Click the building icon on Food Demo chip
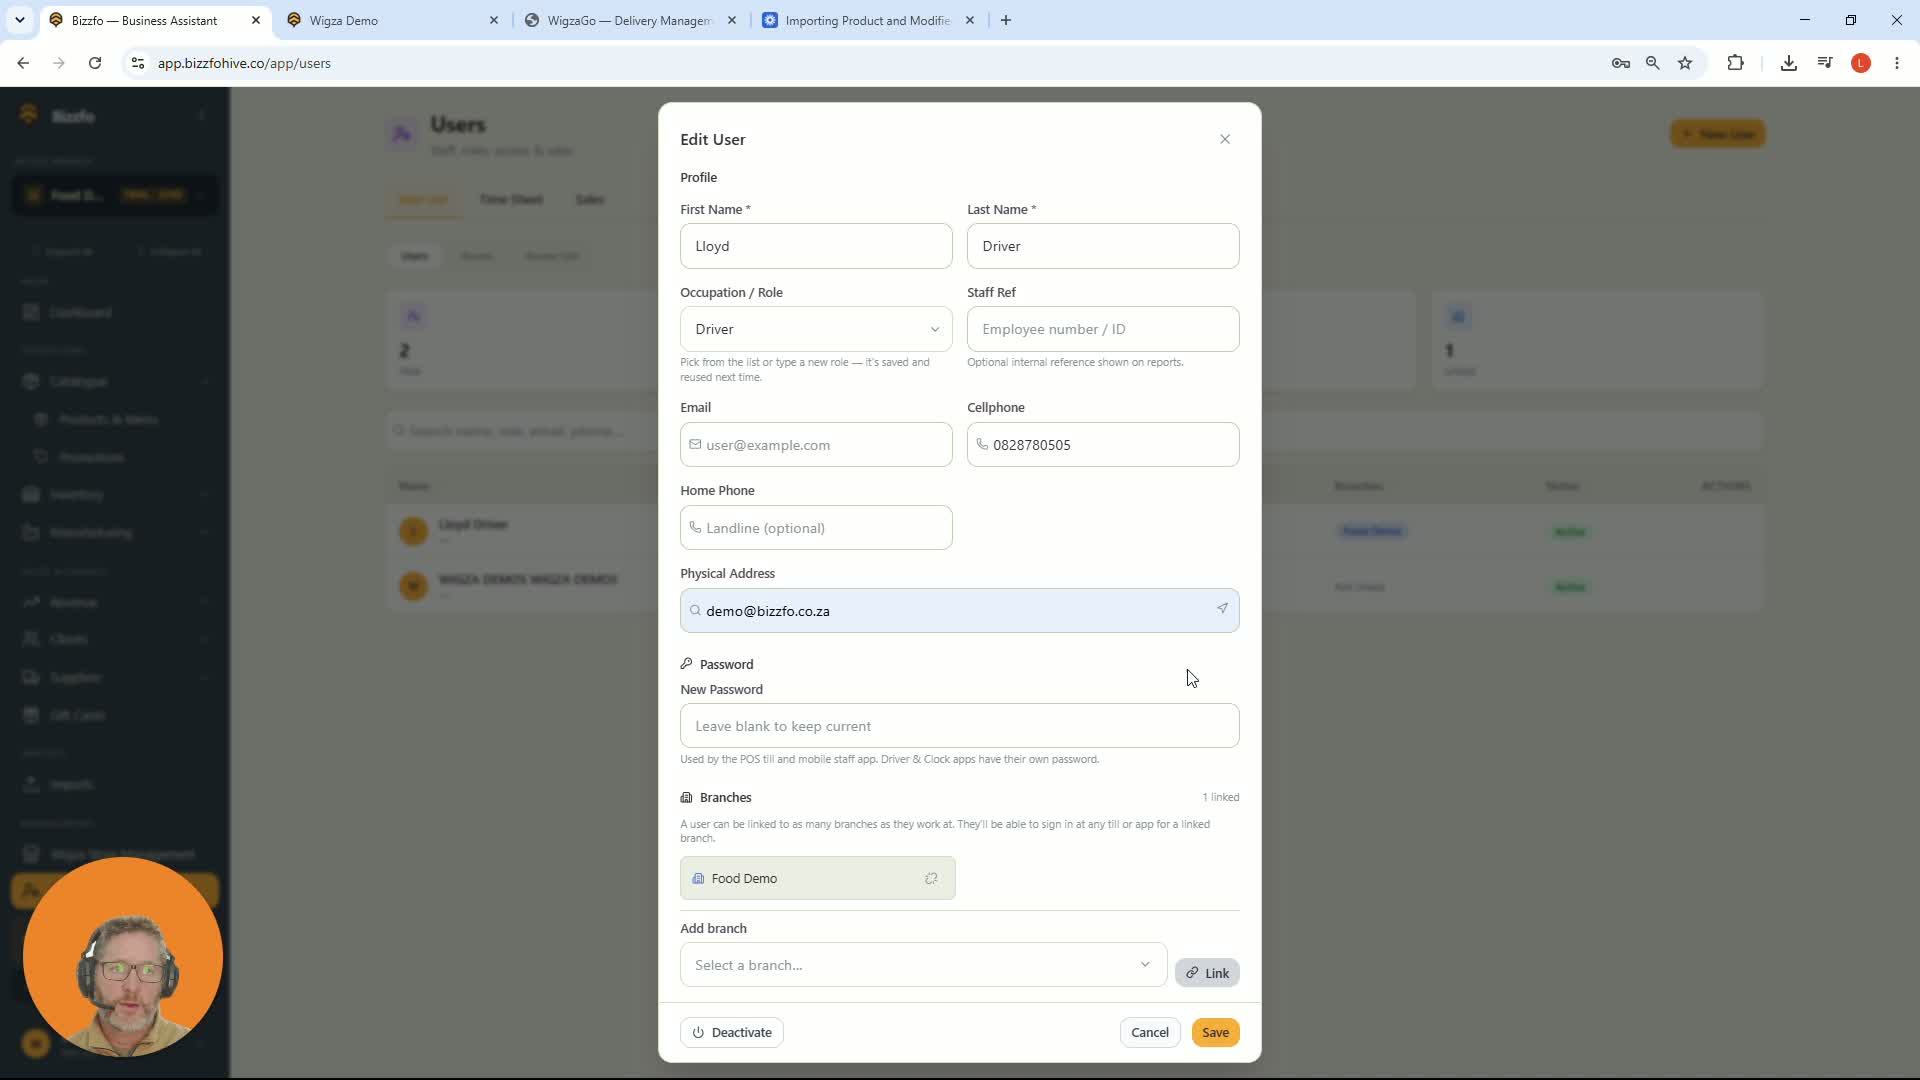 coord(698,878)
